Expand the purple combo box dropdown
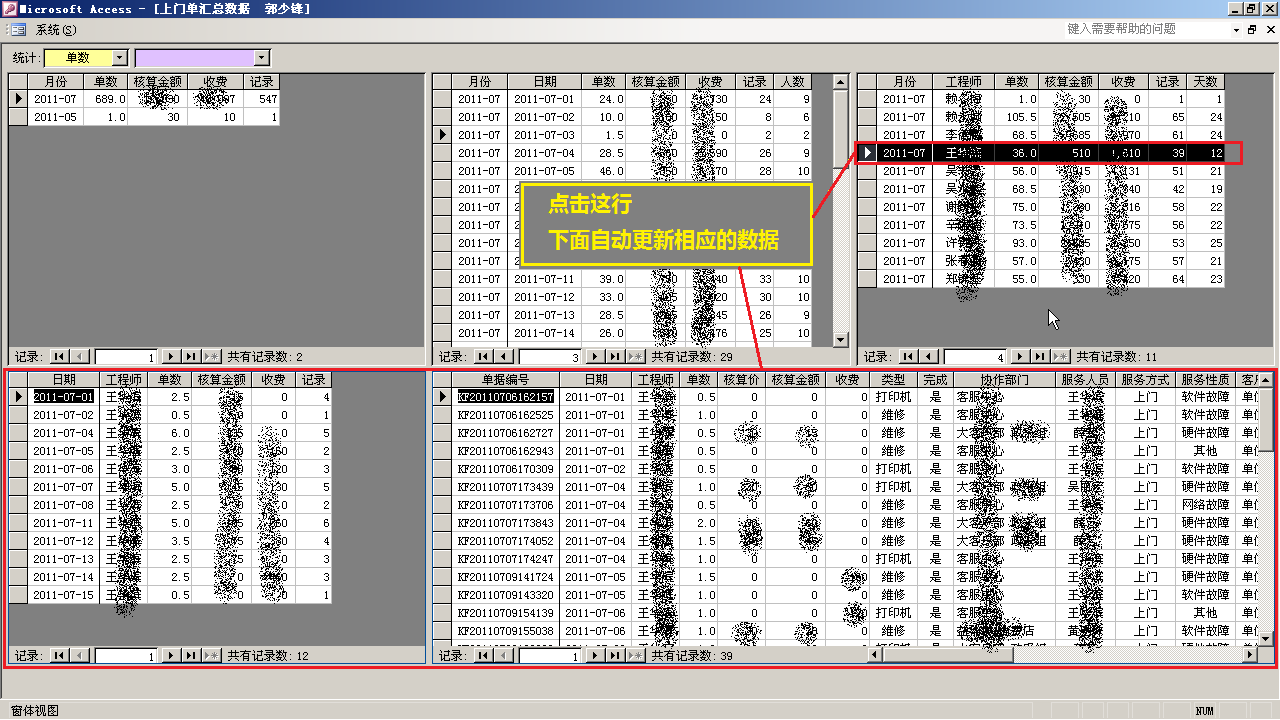1280x720 pixels. 262,58
